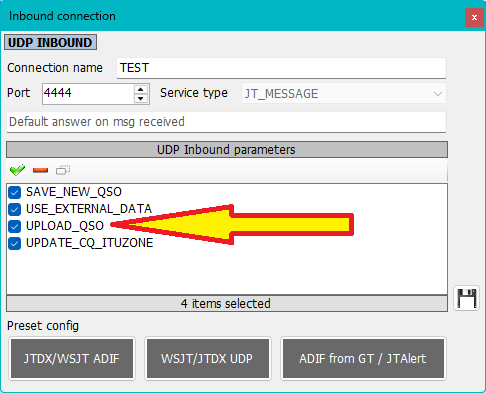Apply the WSJT/JTDX UDP preset
This screenshot has width=486, height=393.
[x=208, y=359]
